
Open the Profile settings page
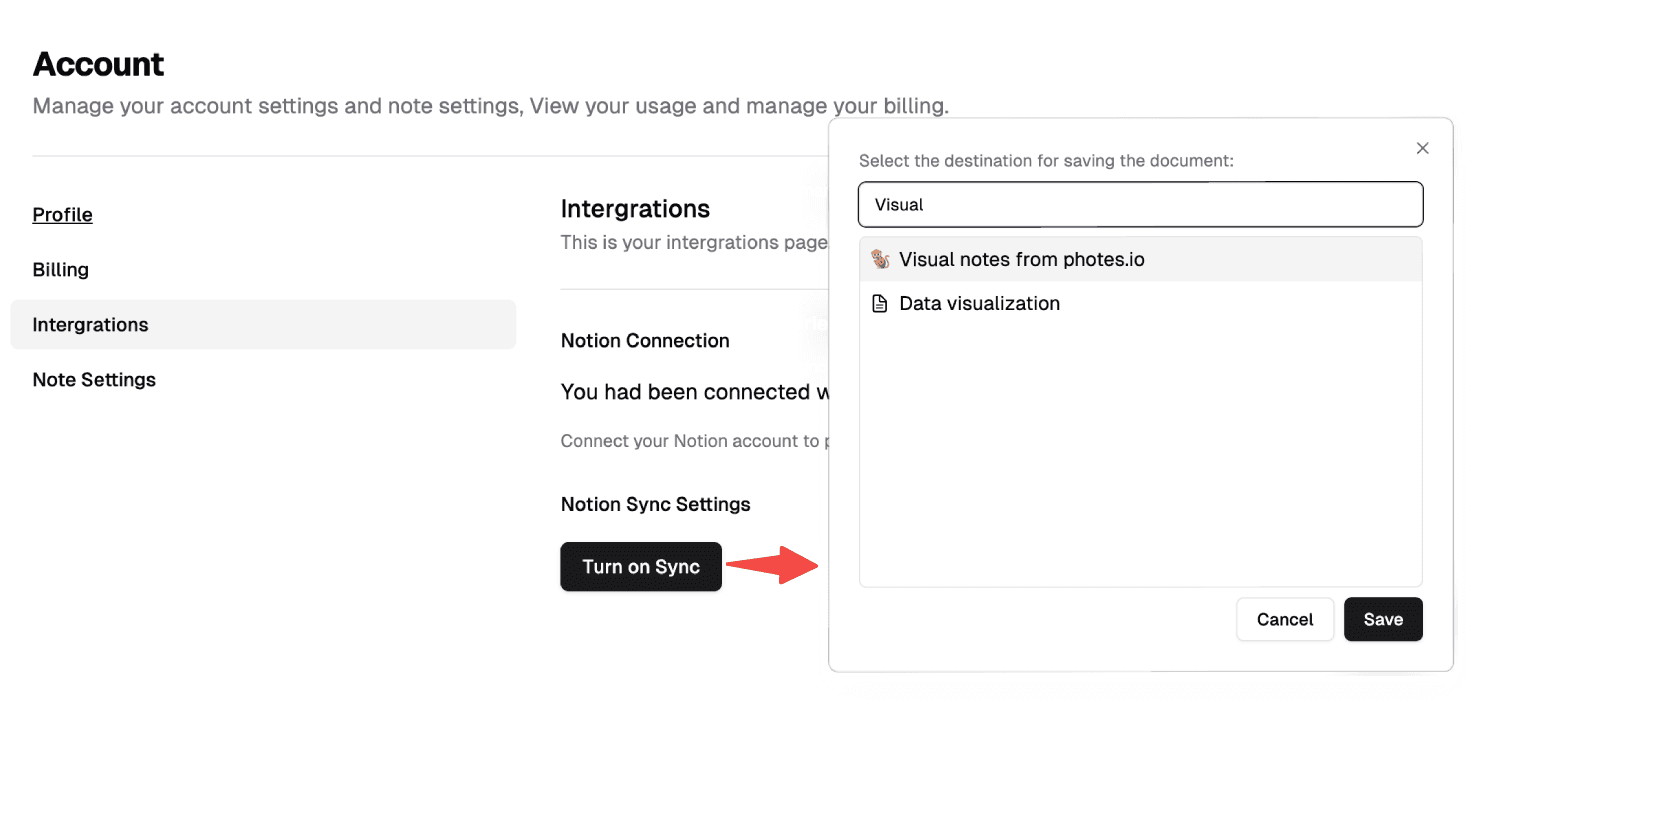click(x=62, y=214)
